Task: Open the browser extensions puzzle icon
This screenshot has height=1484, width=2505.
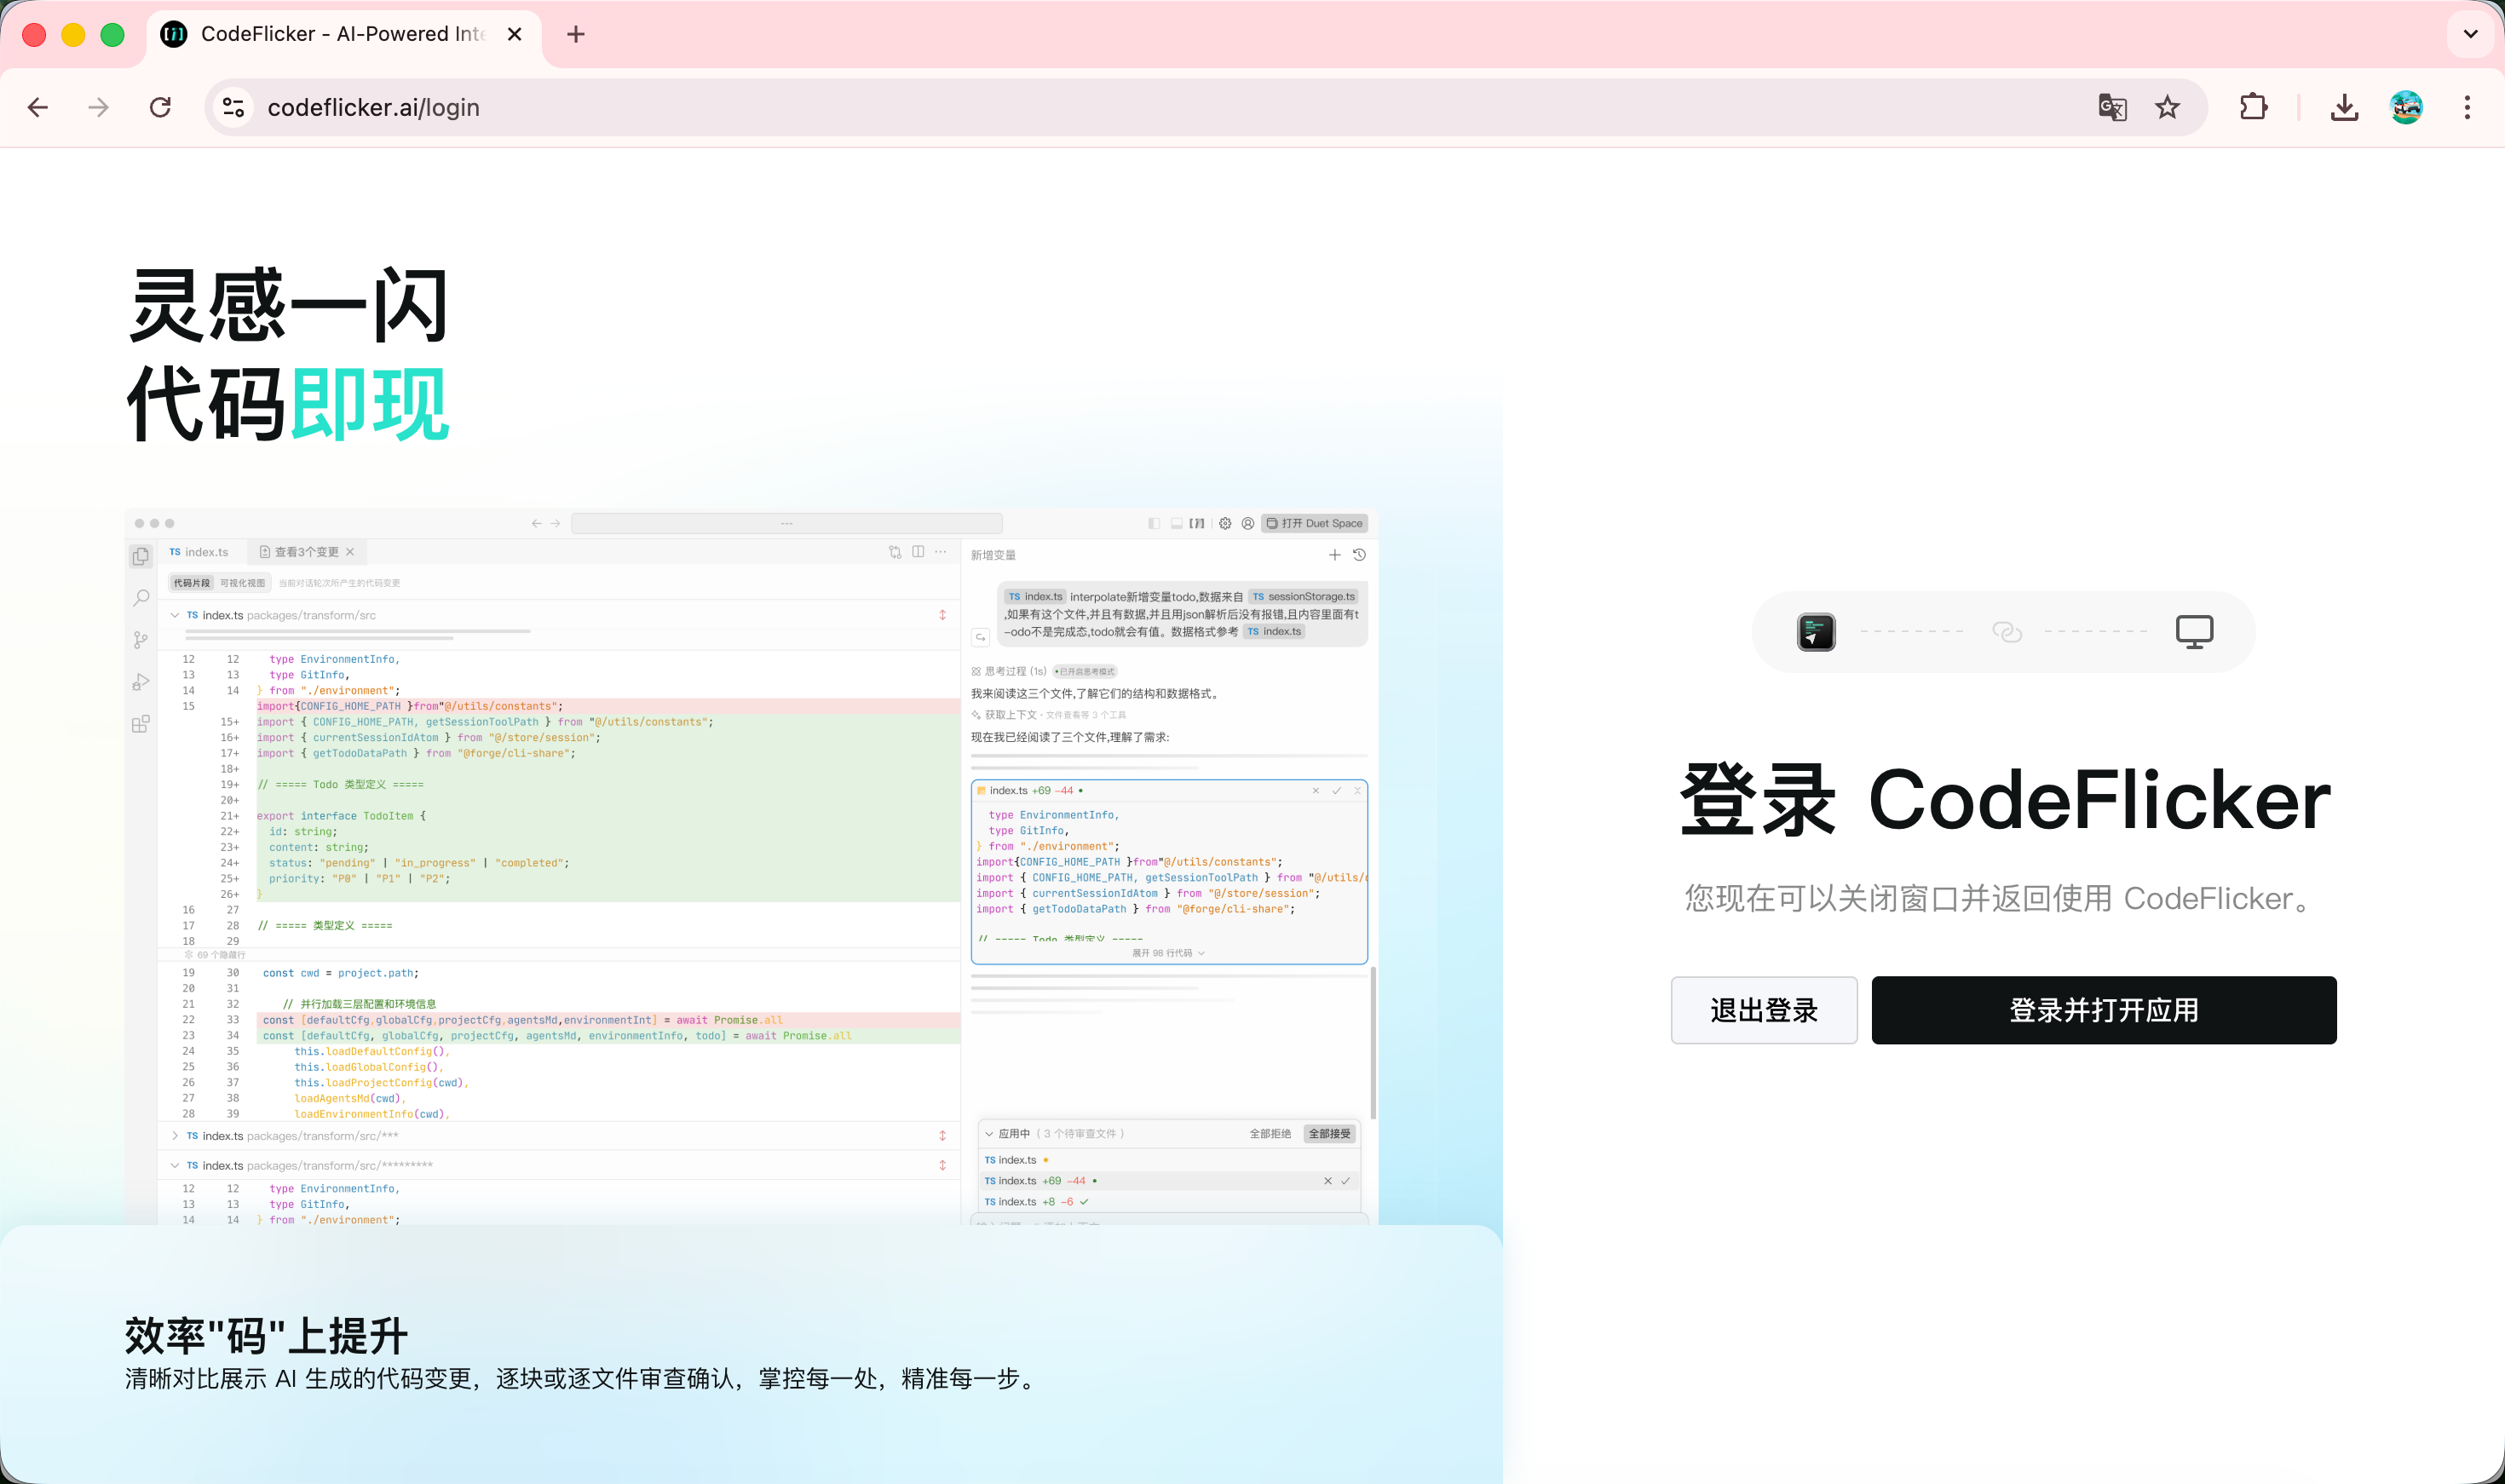Action: tap(2253, 107)
